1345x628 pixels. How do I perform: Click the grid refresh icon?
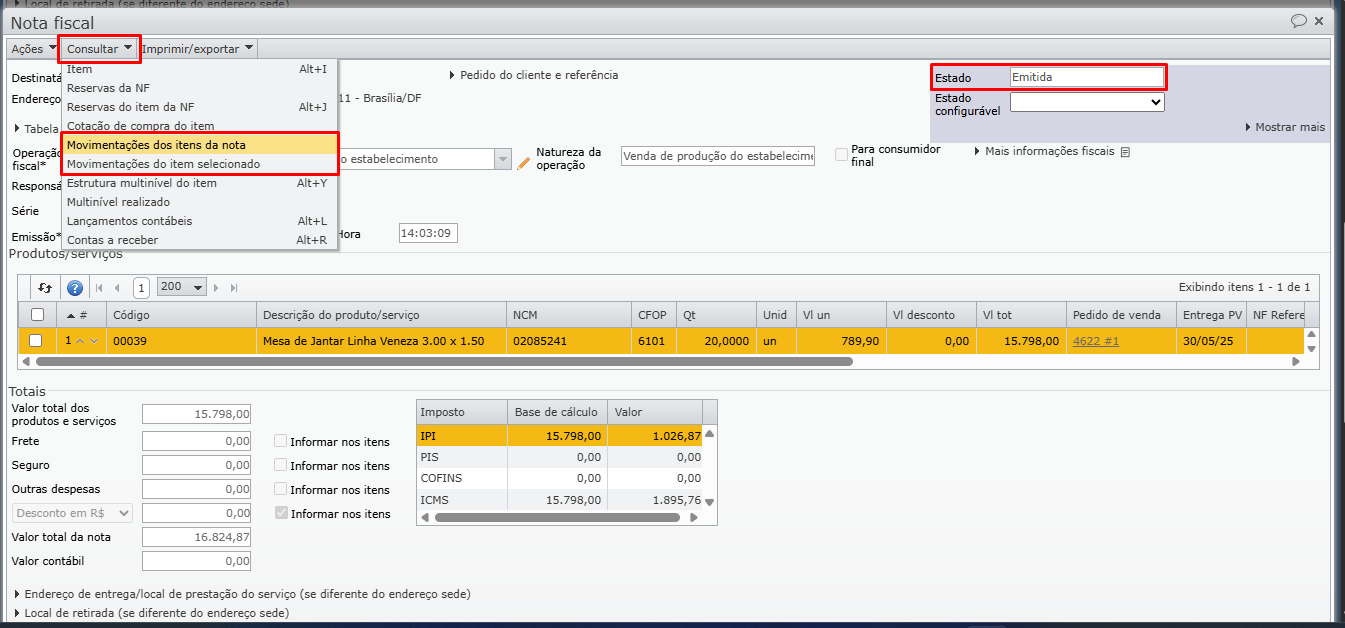coord(45,287)
